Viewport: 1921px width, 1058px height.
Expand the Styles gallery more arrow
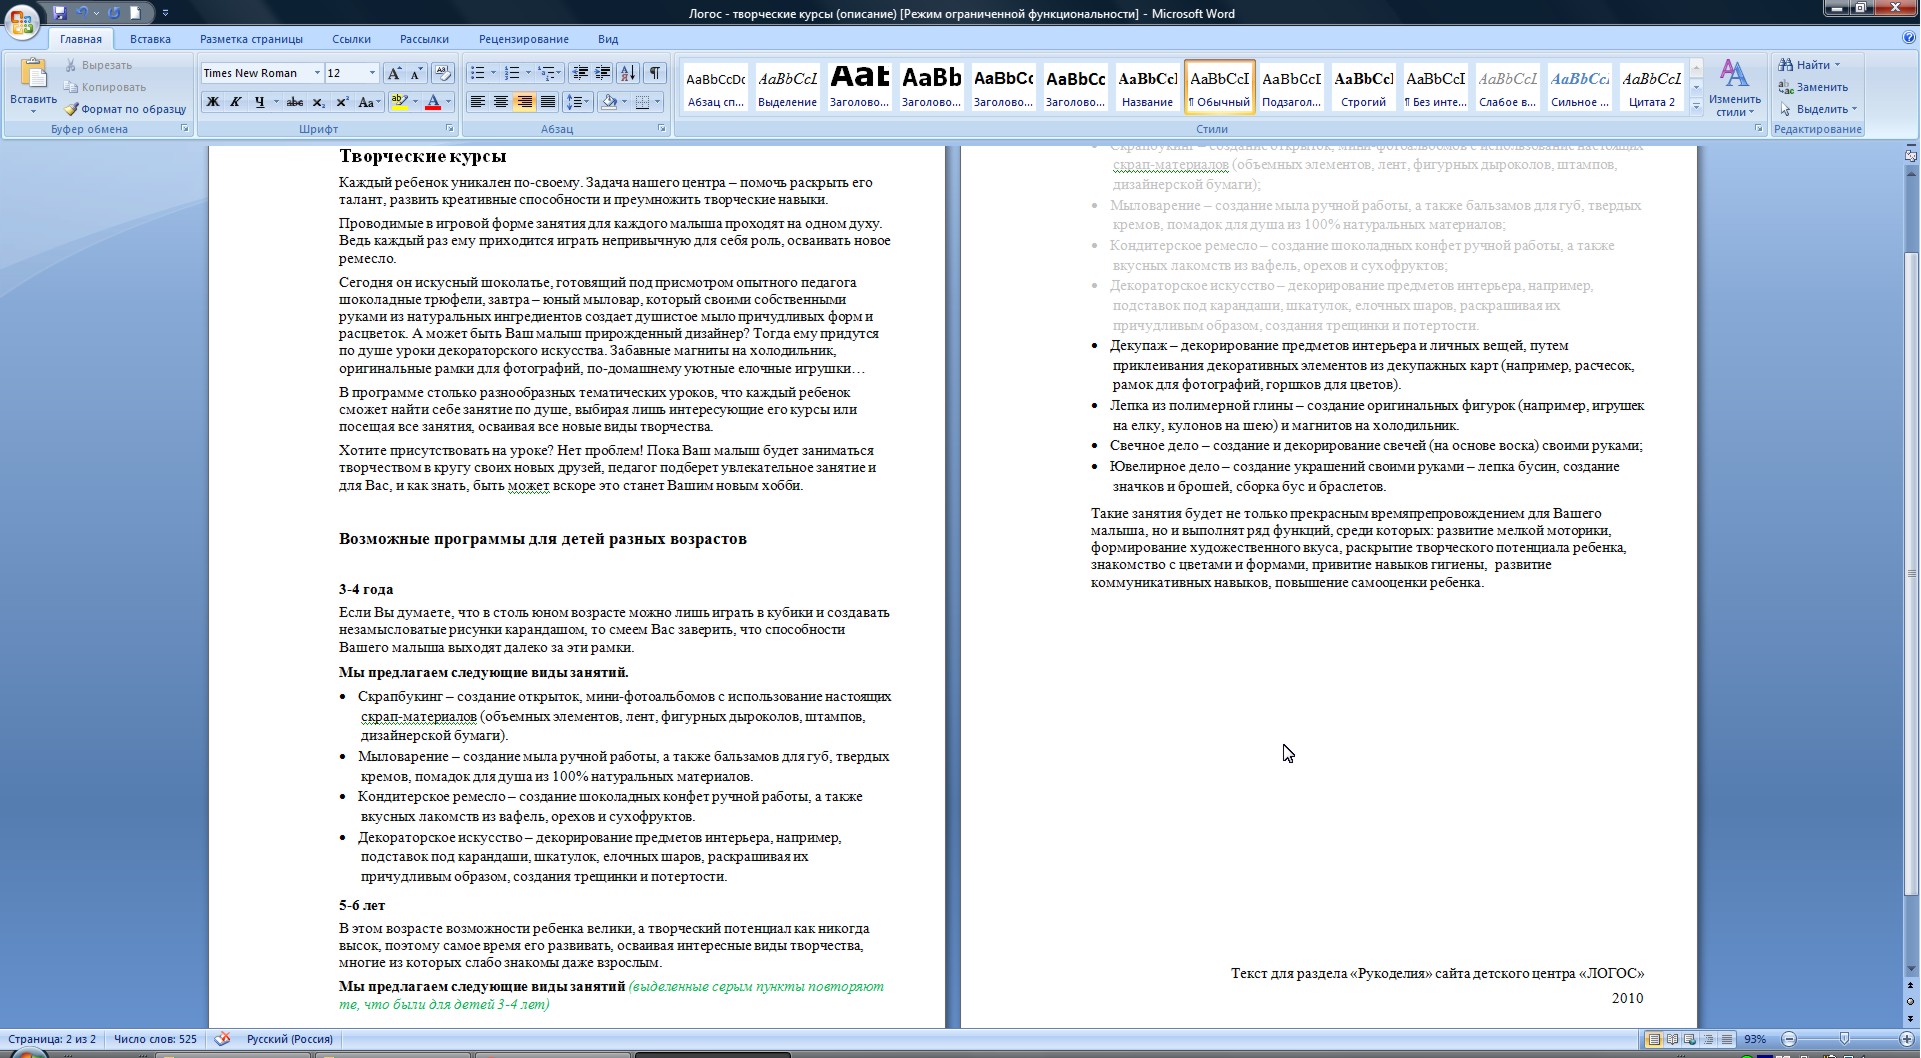(1696, 106)
